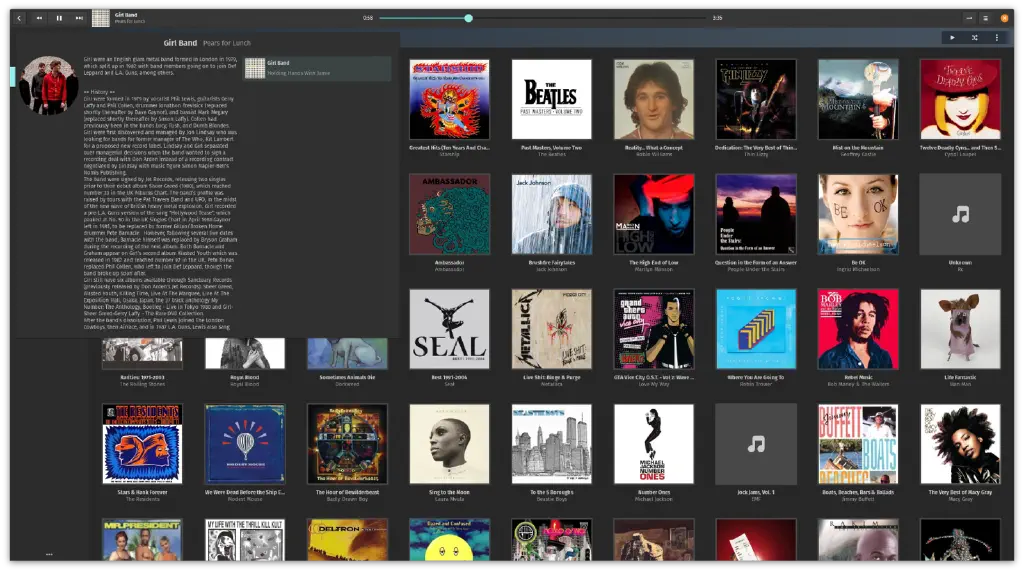Open Sing to the Moon album

click(x=449, y=444)
